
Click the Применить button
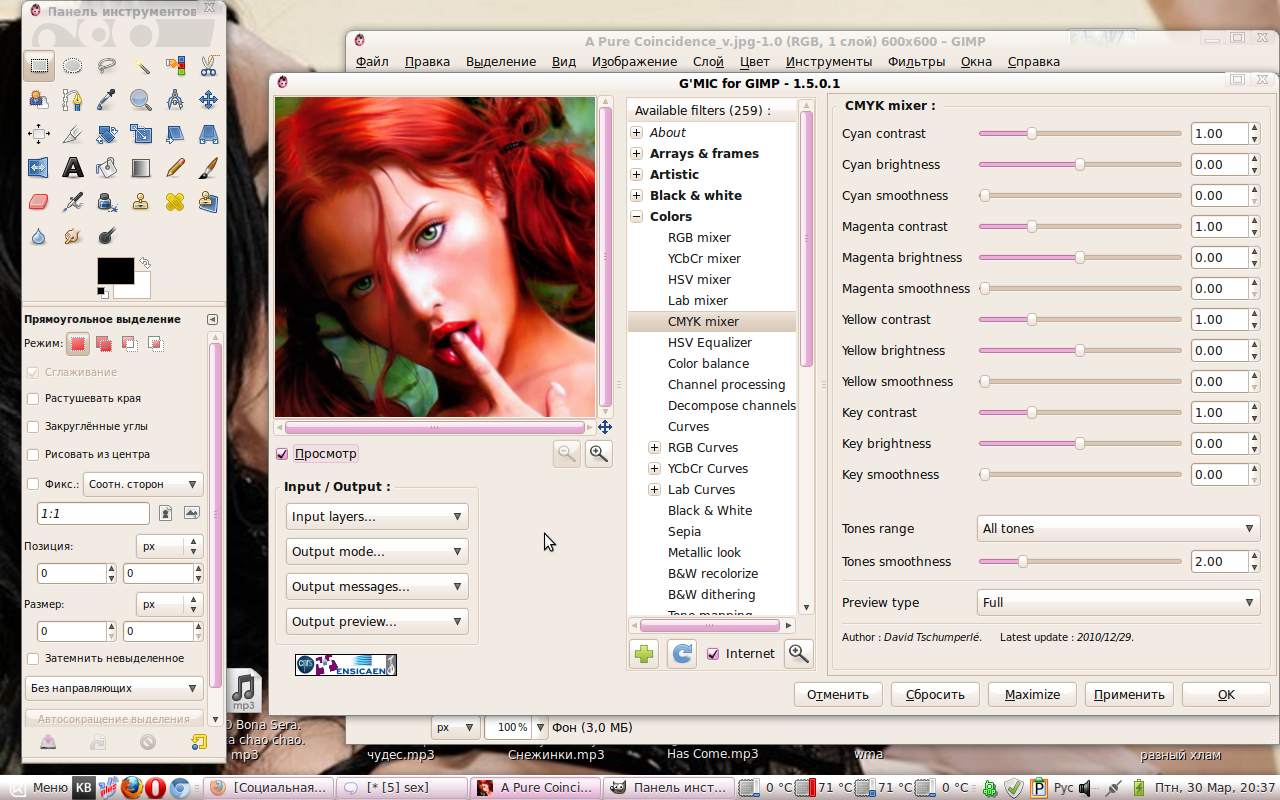click(1130, 694)
